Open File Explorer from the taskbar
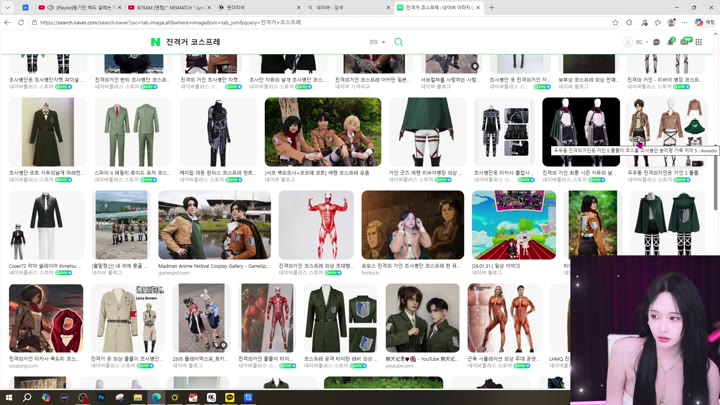 [x=138, y=397]
